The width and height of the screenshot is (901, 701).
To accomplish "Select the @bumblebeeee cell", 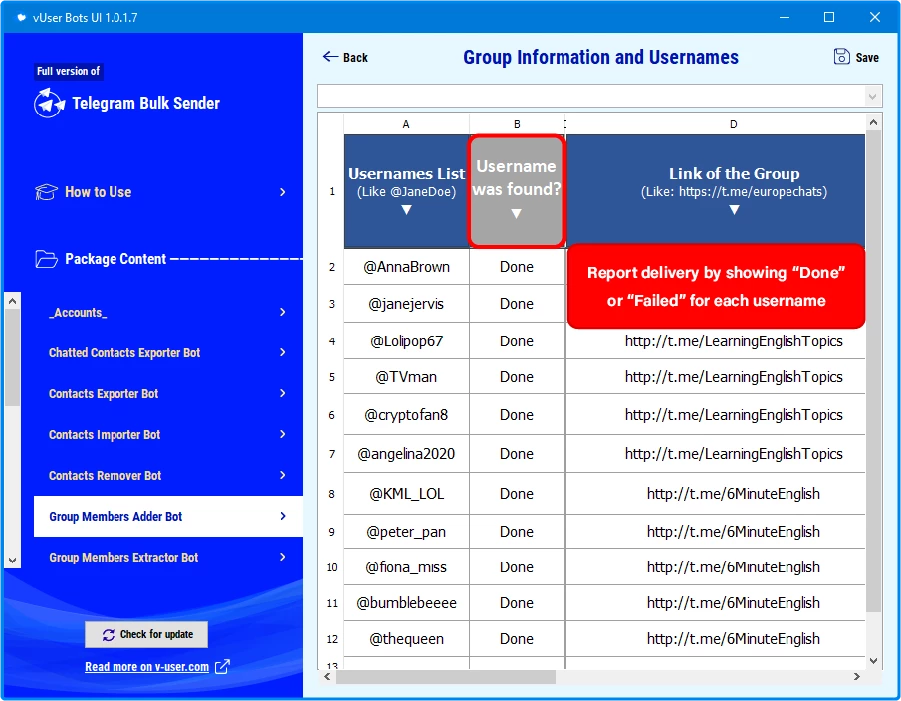I will (x=406, y=603).
